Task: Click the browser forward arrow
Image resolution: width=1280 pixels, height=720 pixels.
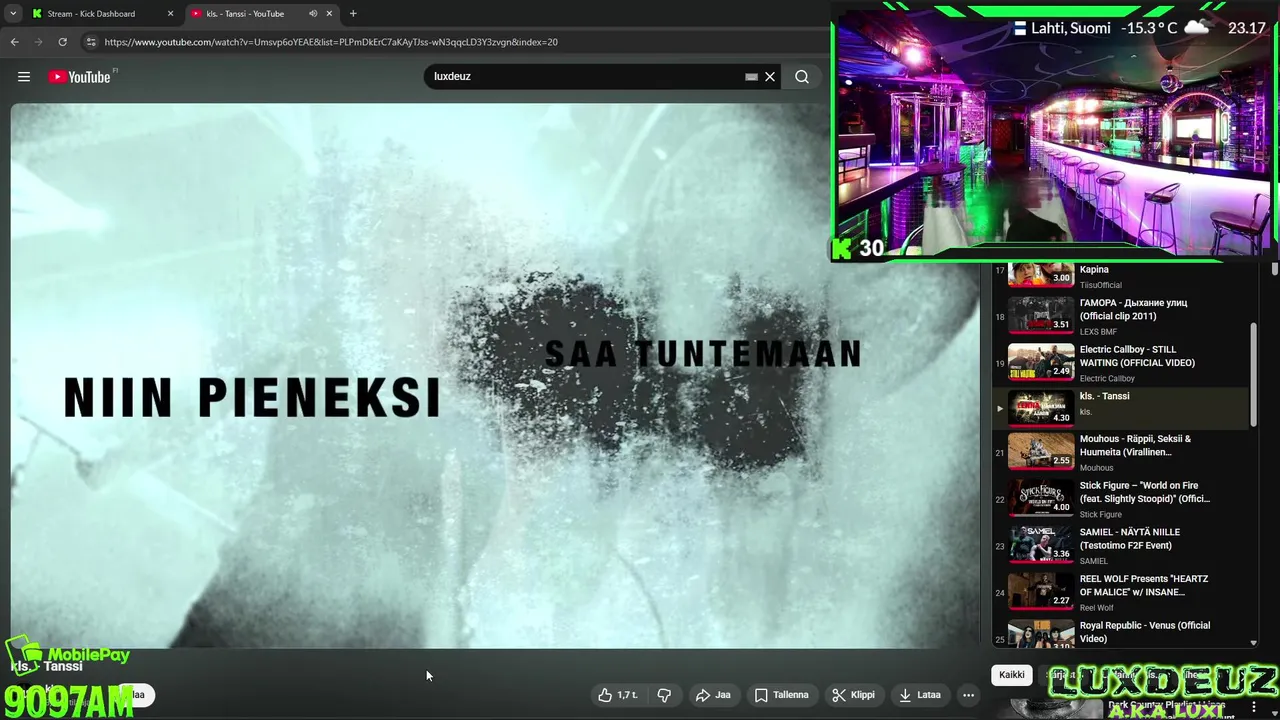Action: coord(38,42)
